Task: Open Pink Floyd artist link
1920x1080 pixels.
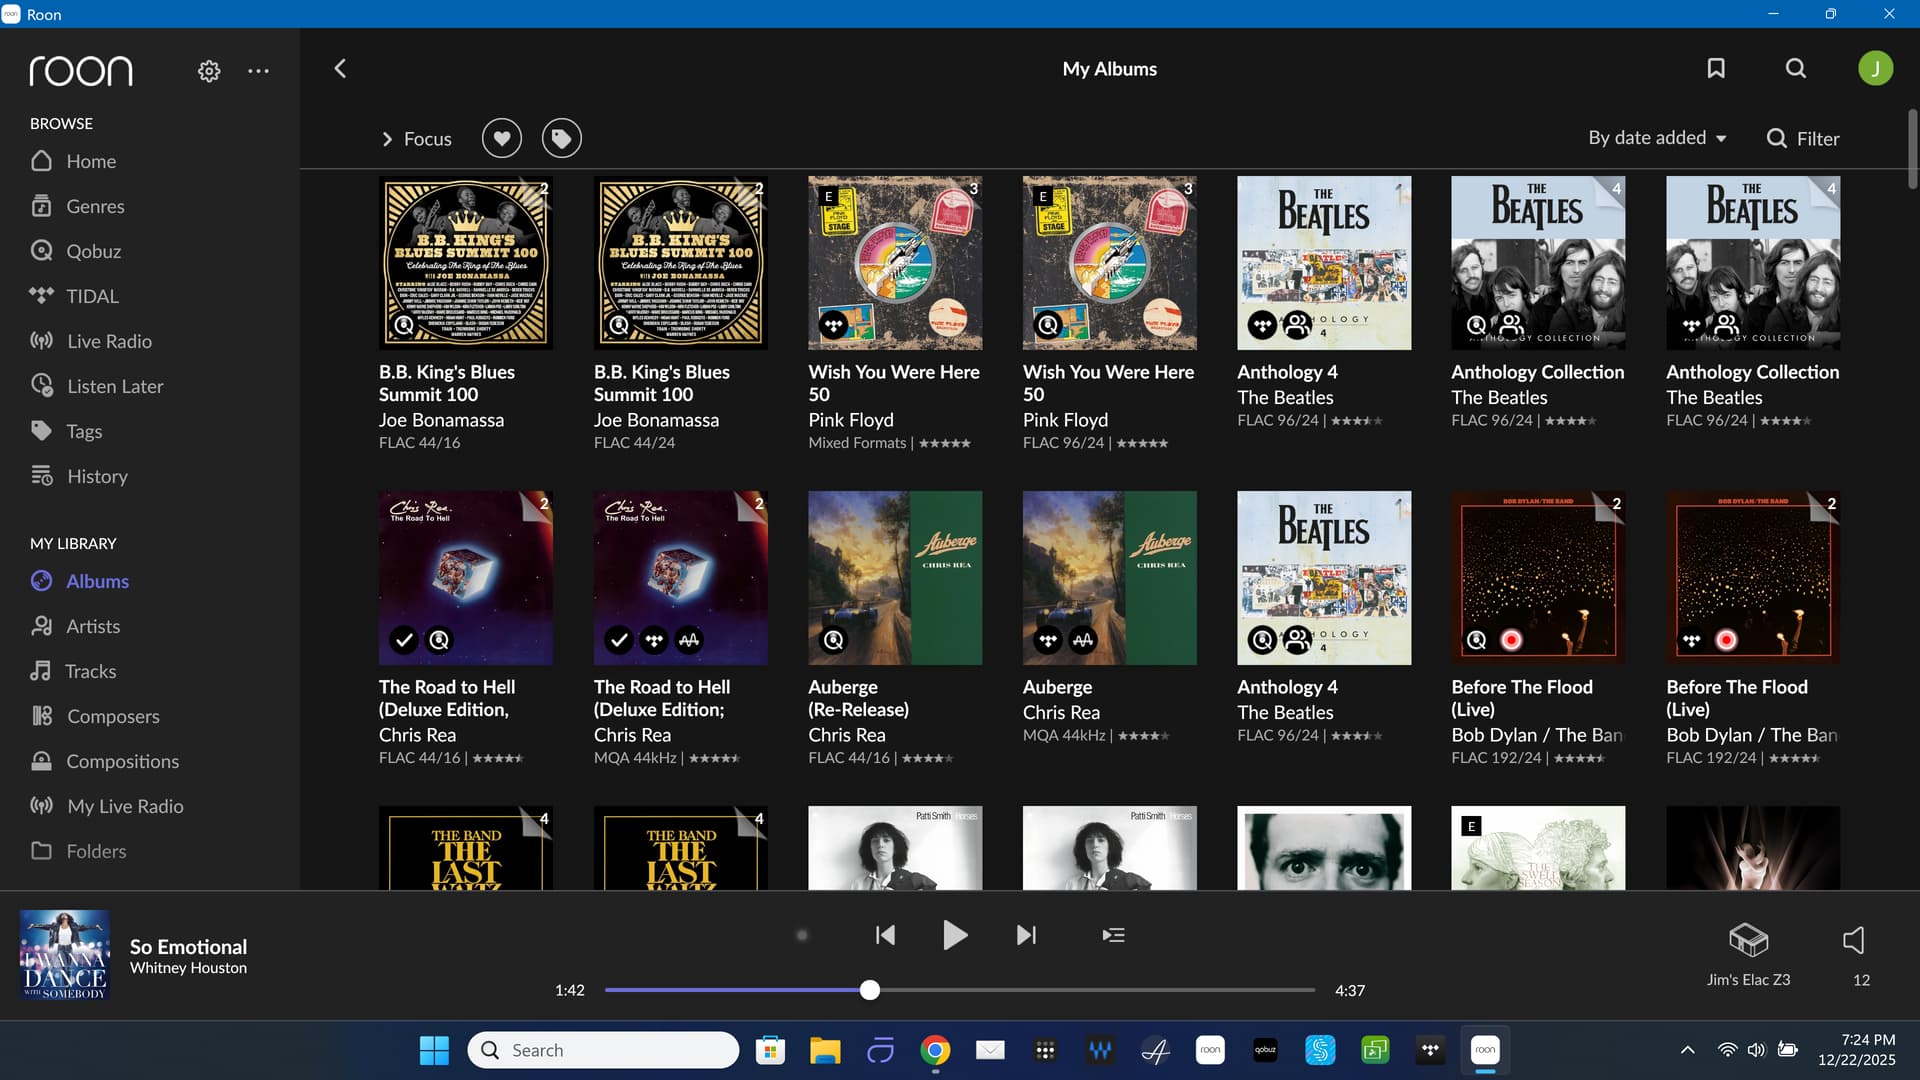Action: click(x=850, y=420)
